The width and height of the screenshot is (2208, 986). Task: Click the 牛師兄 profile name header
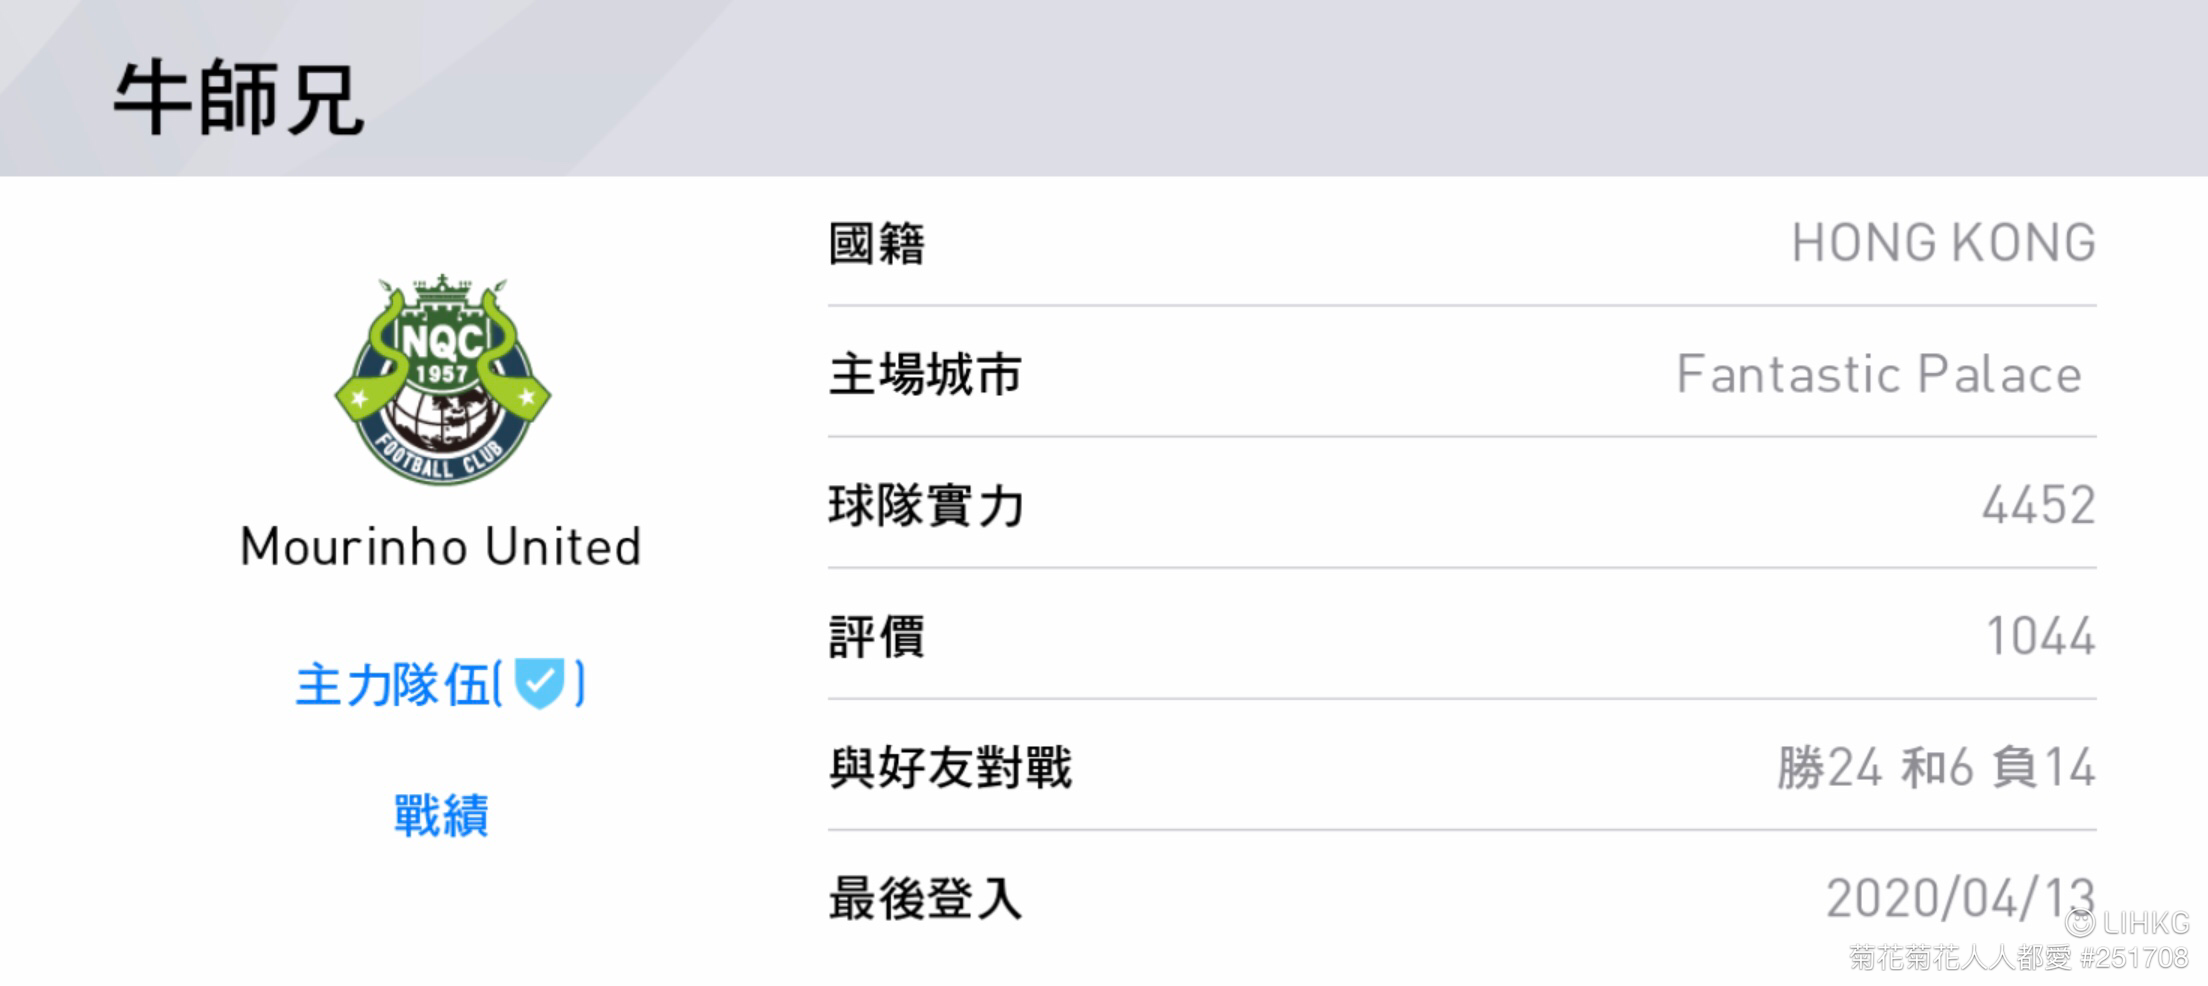point(239,98)
